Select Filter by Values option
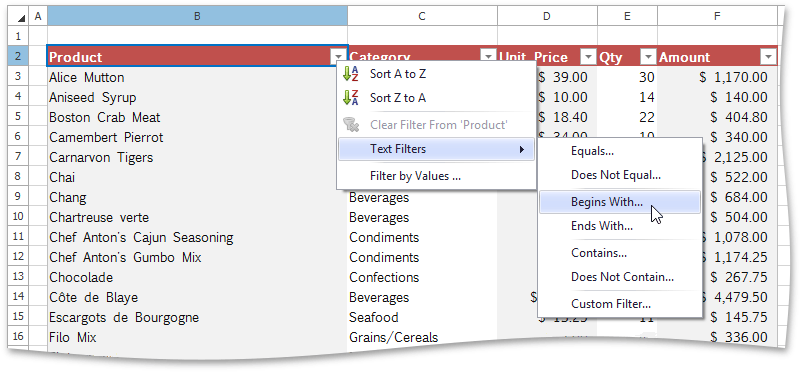Image resolution: width=804 pixels, height=375 pixels. pos(436,176)
